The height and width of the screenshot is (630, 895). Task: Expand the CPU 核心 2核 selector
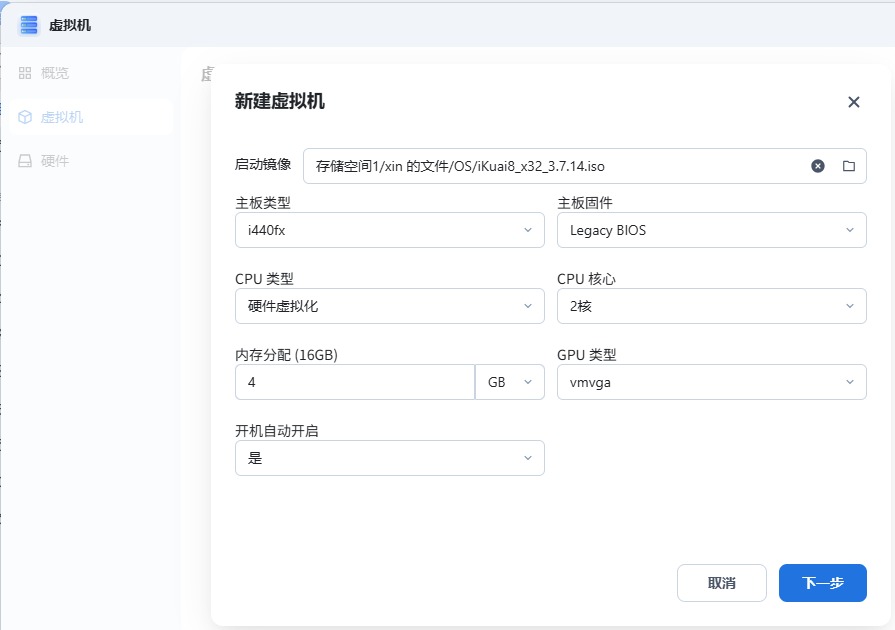click(x=711, y=306)
